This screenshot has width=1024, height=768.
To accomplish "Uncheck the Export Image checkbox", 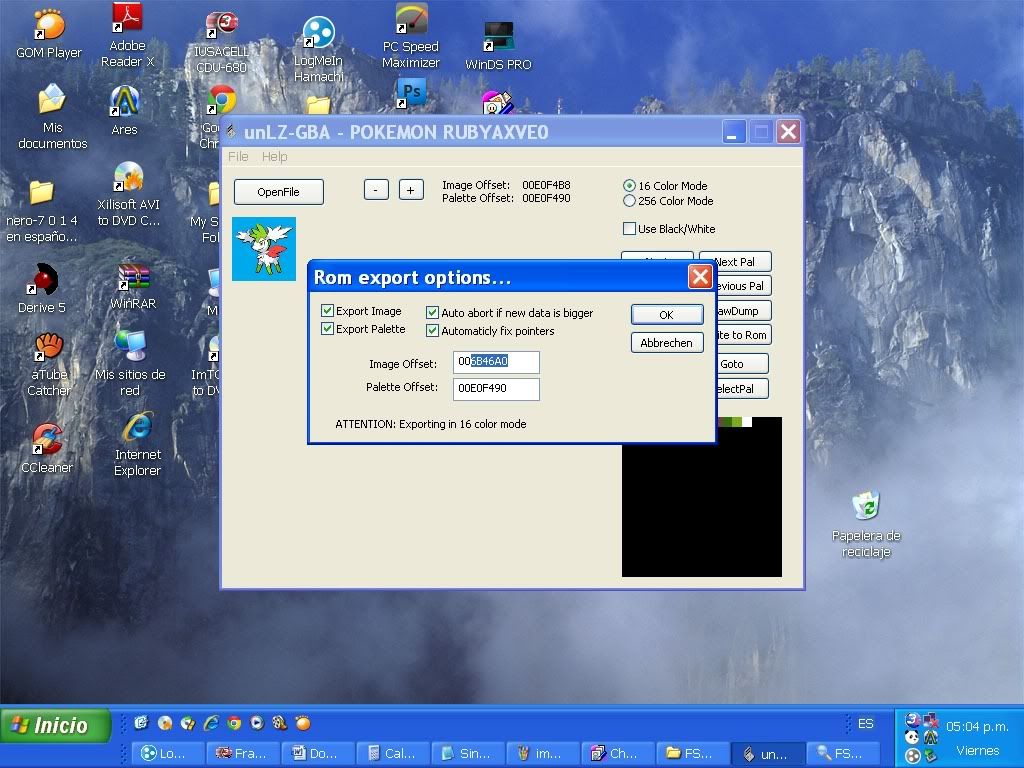I will click(x=327, y=310).
